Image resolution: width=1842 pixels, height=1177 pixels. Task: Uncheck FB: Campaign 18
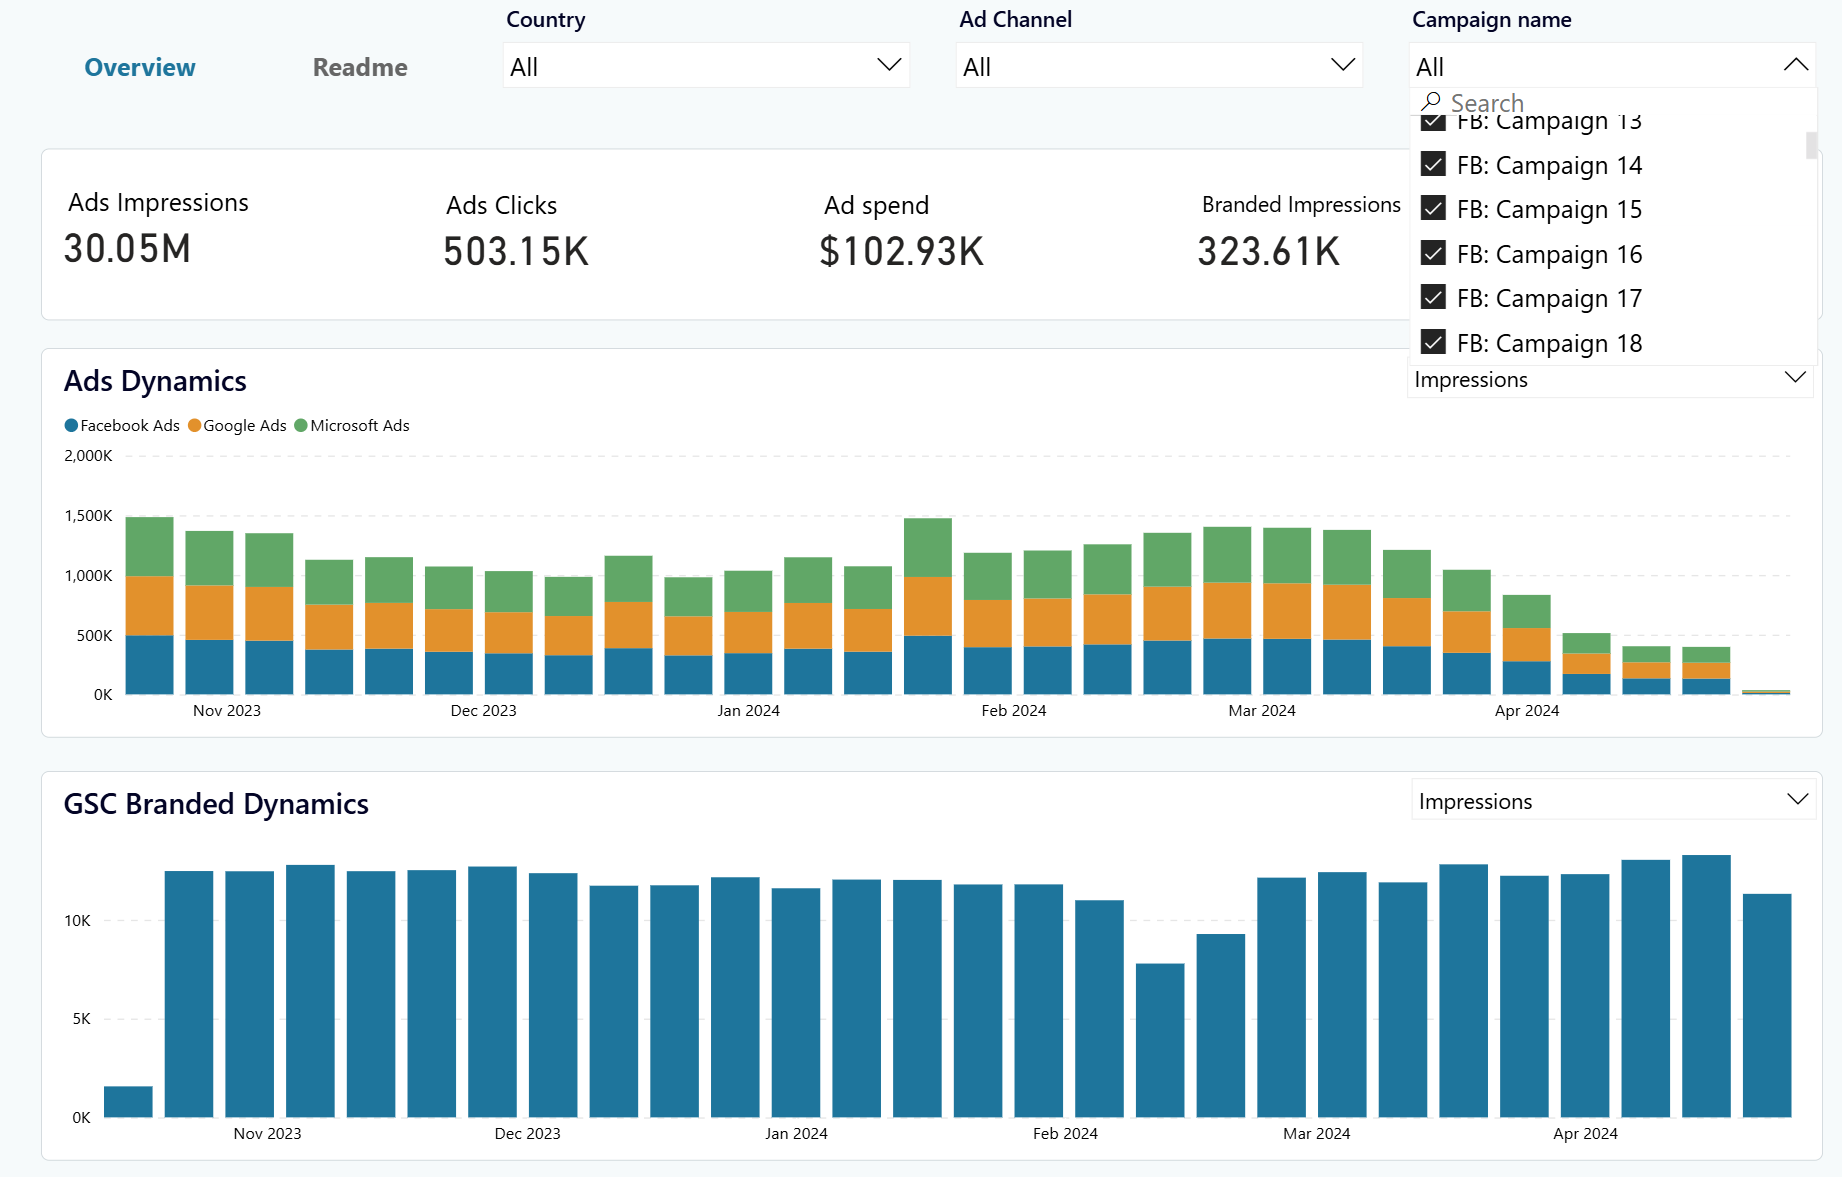[x=1433, y=342]
